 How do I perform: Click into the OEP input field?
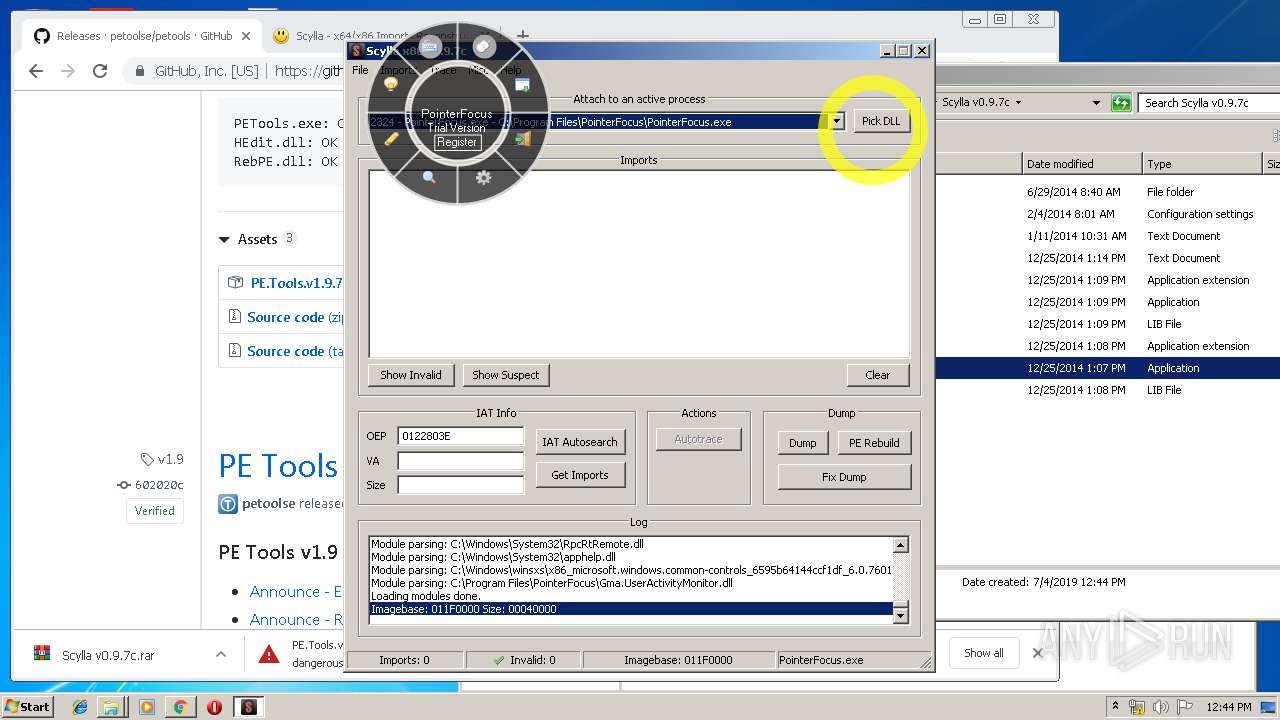pos(460,436)
